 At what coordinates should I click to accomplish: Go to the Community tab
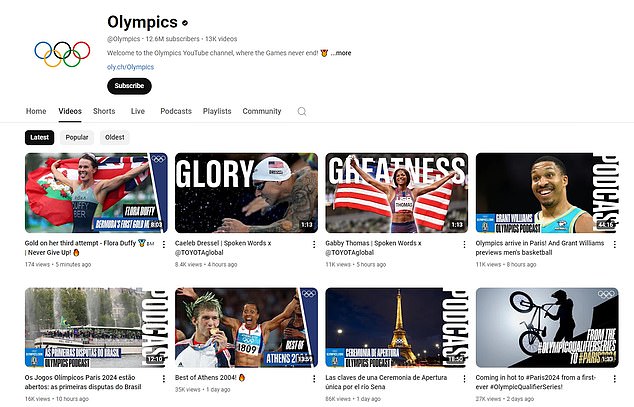pos(262,111)
